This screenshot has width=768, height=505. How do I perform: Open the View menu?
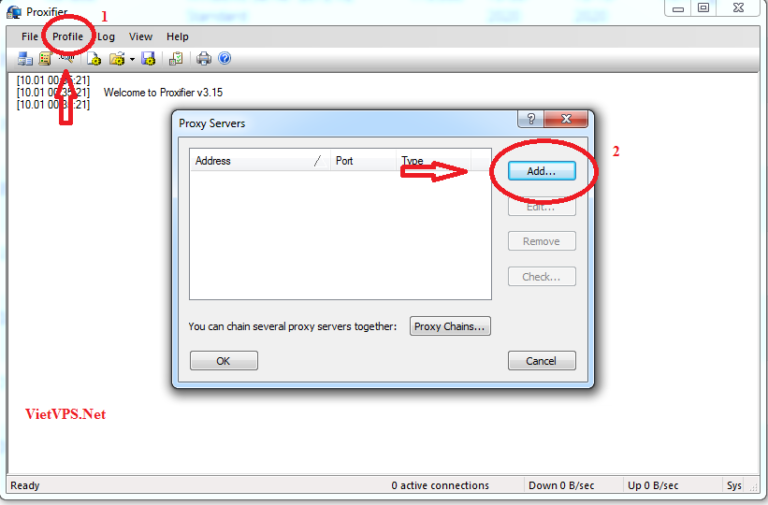click(141, 37)
